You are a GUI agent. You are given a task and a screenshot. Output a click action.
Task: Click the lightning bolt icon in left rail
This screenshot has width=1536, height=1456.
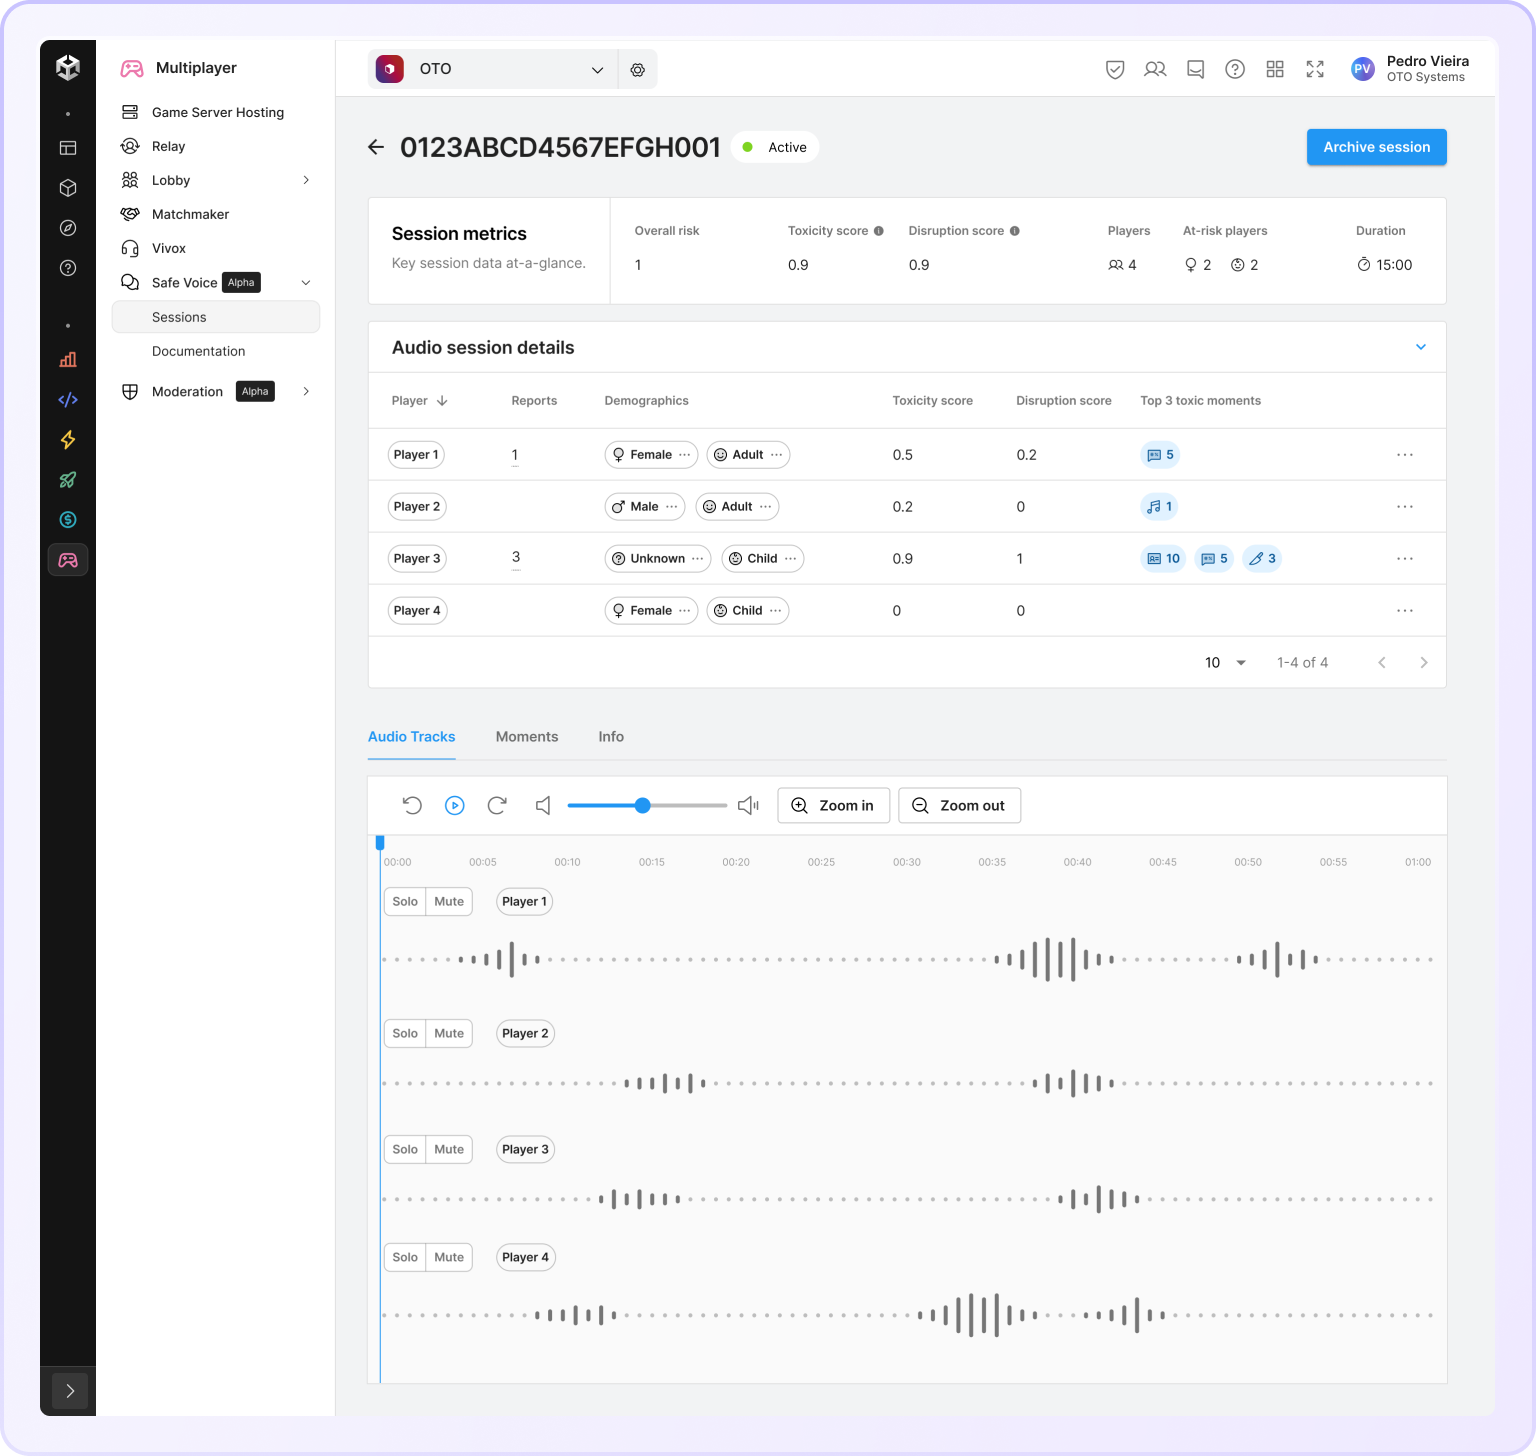tap(68, 440)
